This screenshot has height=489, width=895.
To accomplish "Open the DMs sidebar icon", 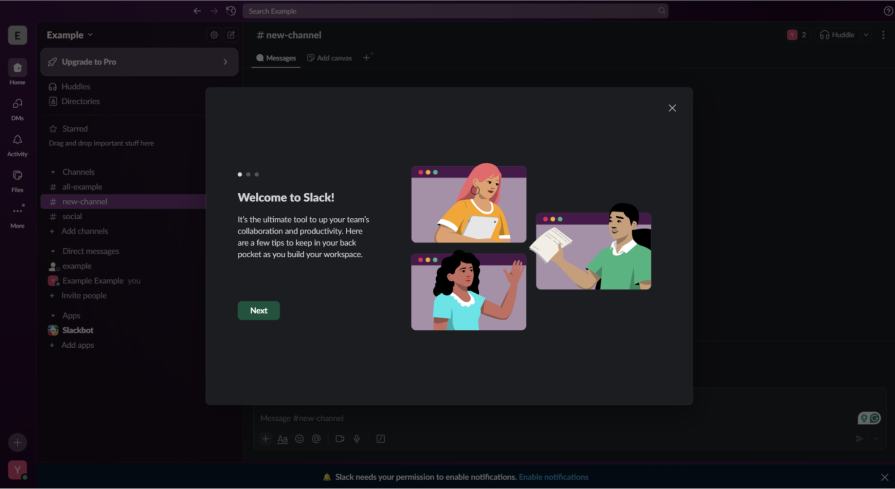I will point(17,108).
